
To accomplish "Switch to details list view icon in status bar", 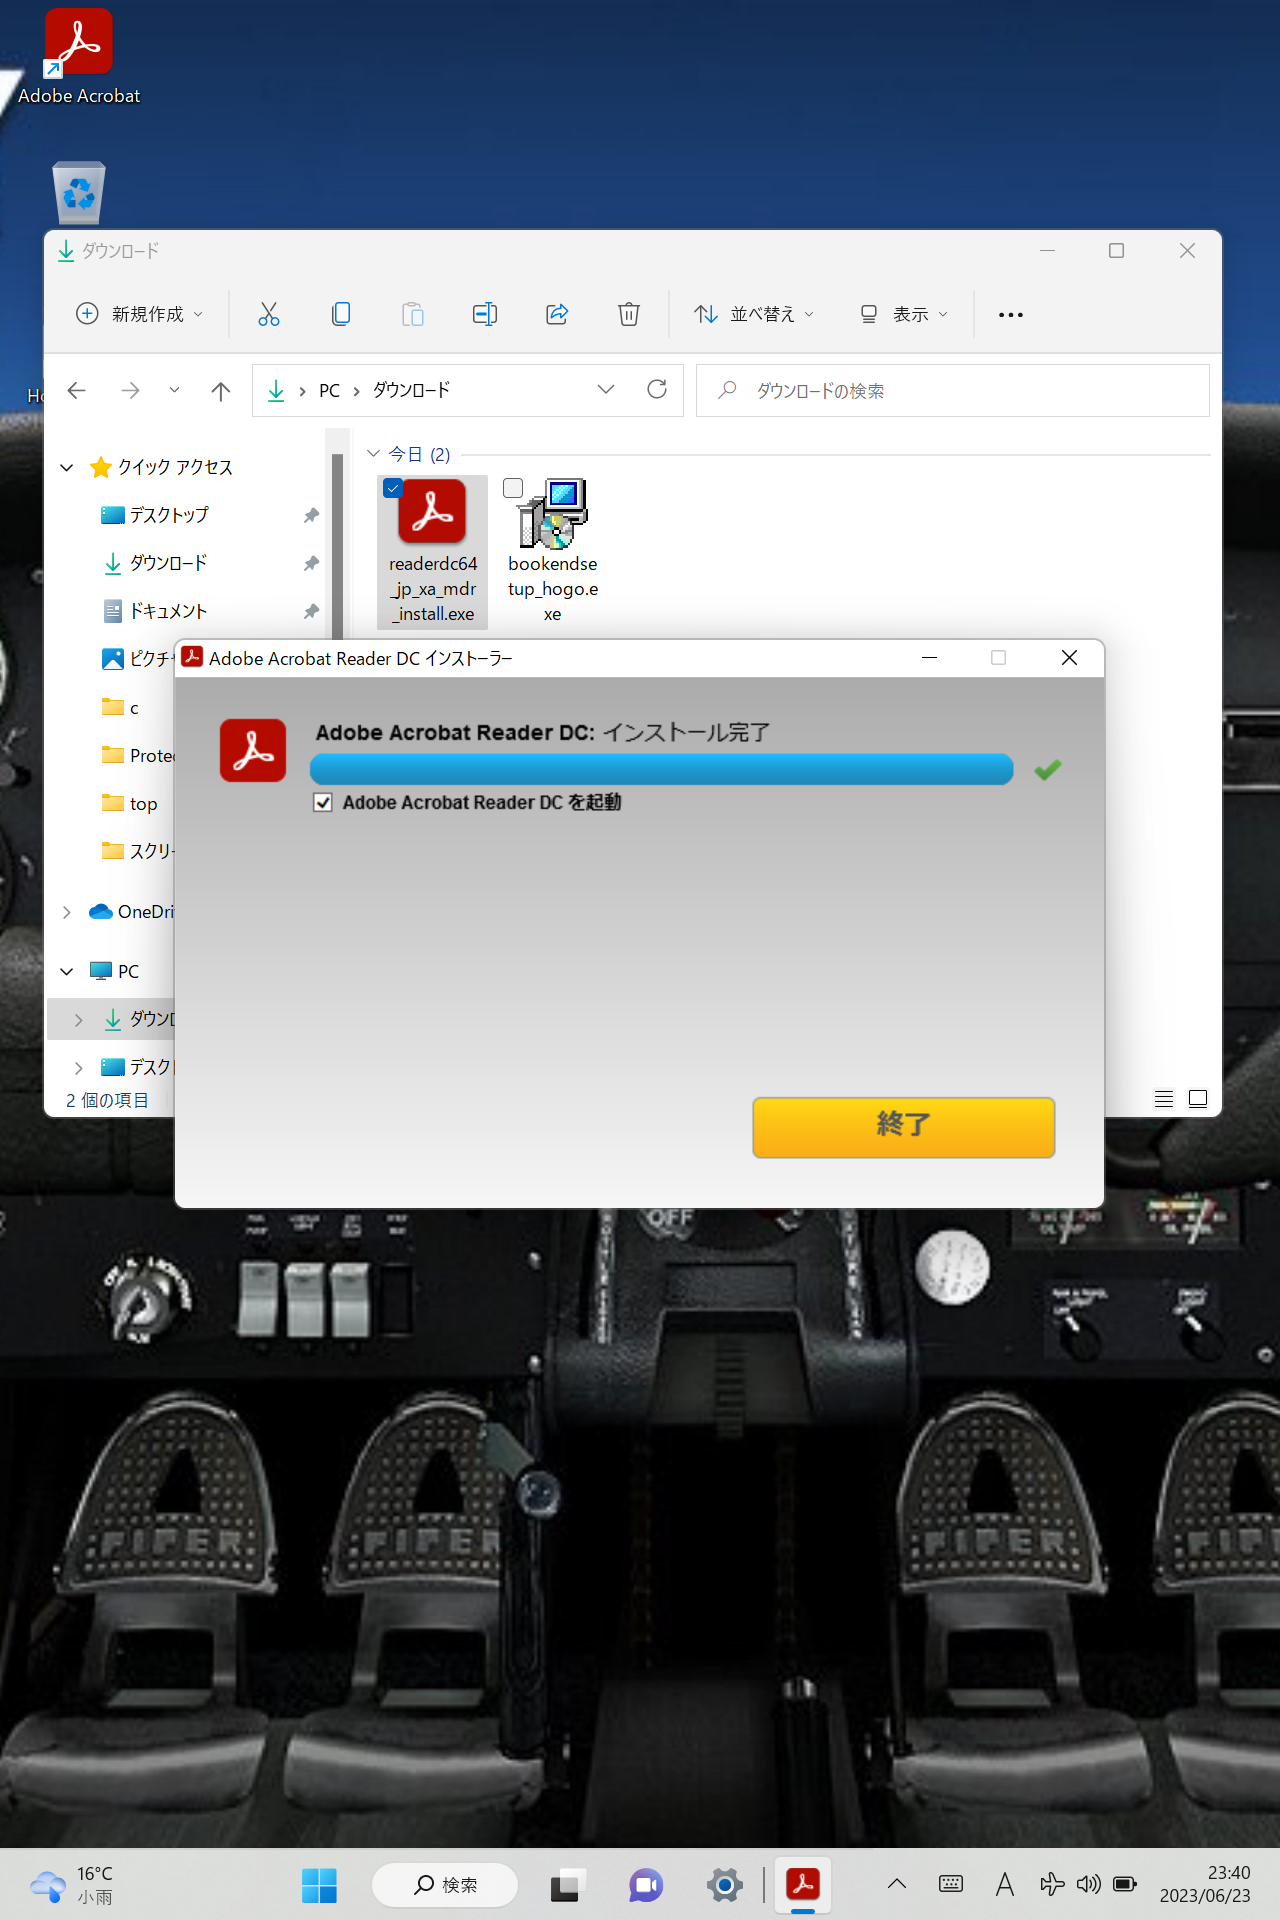I will coord(1164,1099).
